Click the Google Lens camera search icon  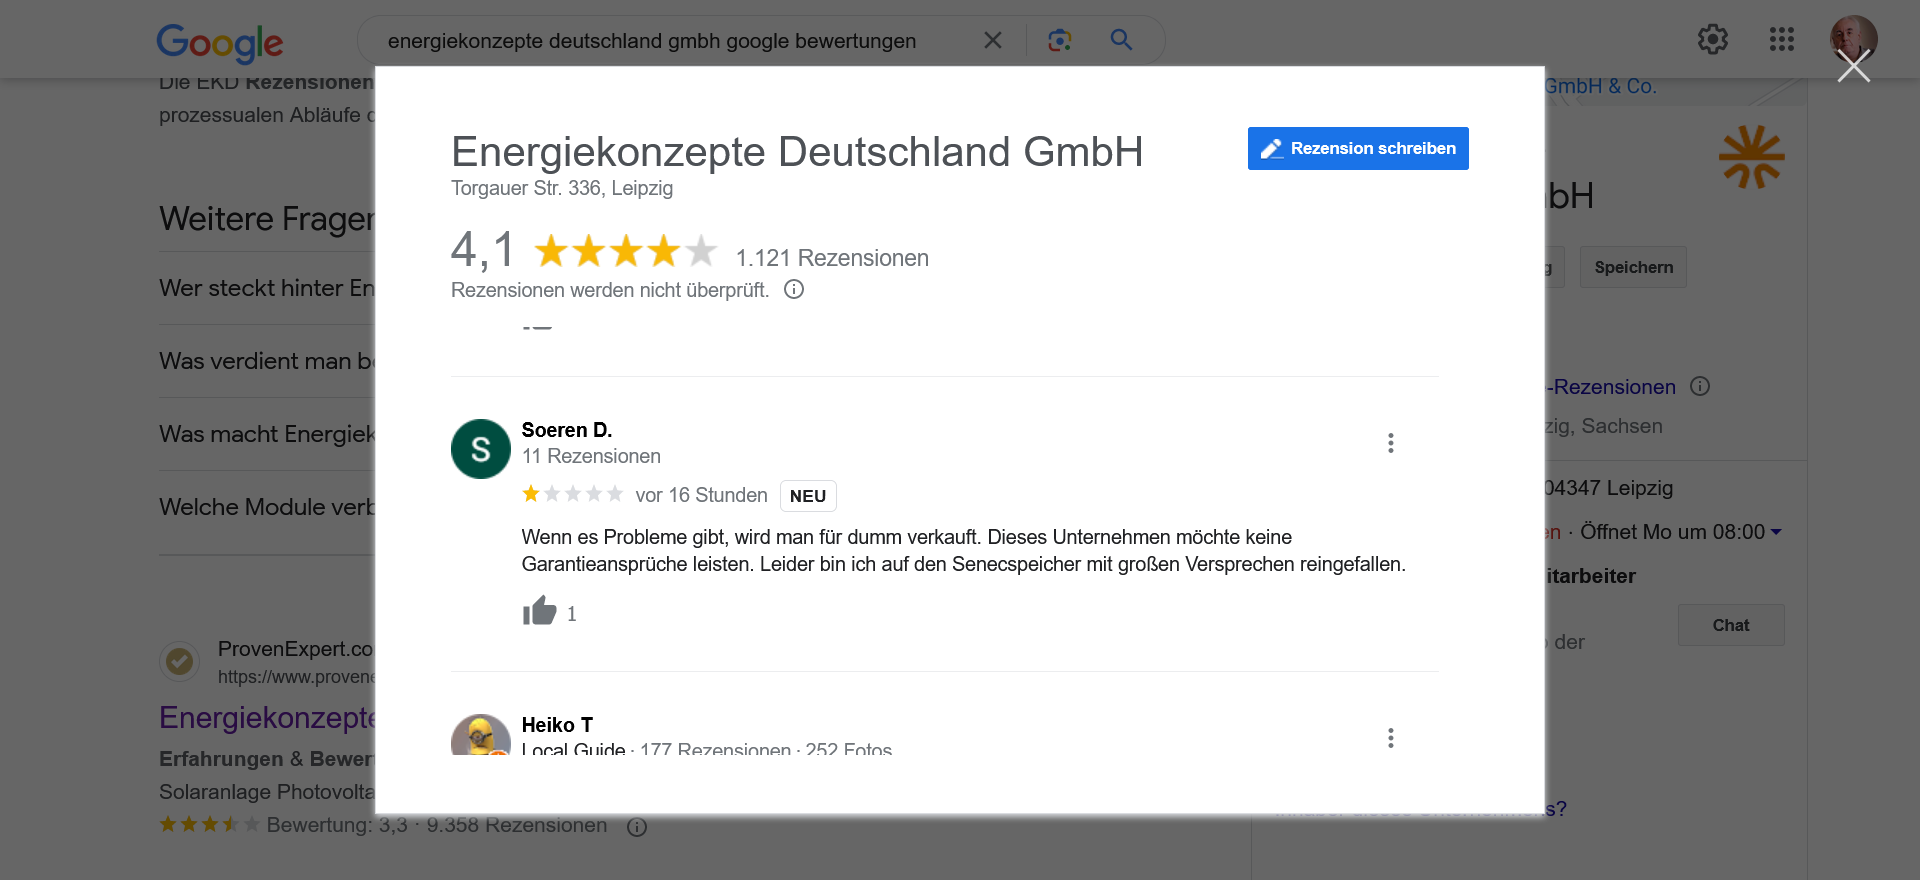click(1059, 40)
